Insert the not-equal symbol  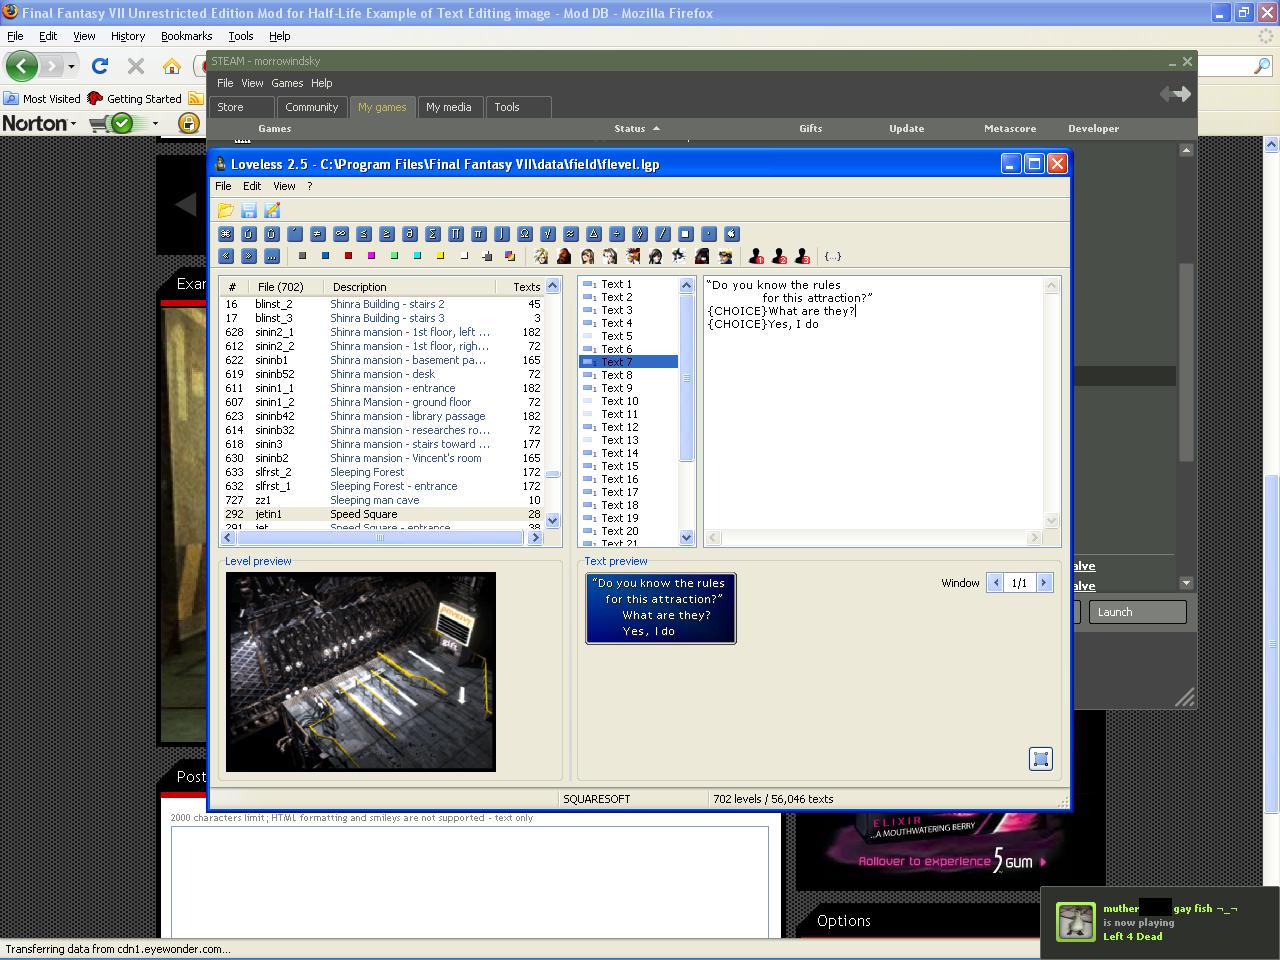coord(317,233)
